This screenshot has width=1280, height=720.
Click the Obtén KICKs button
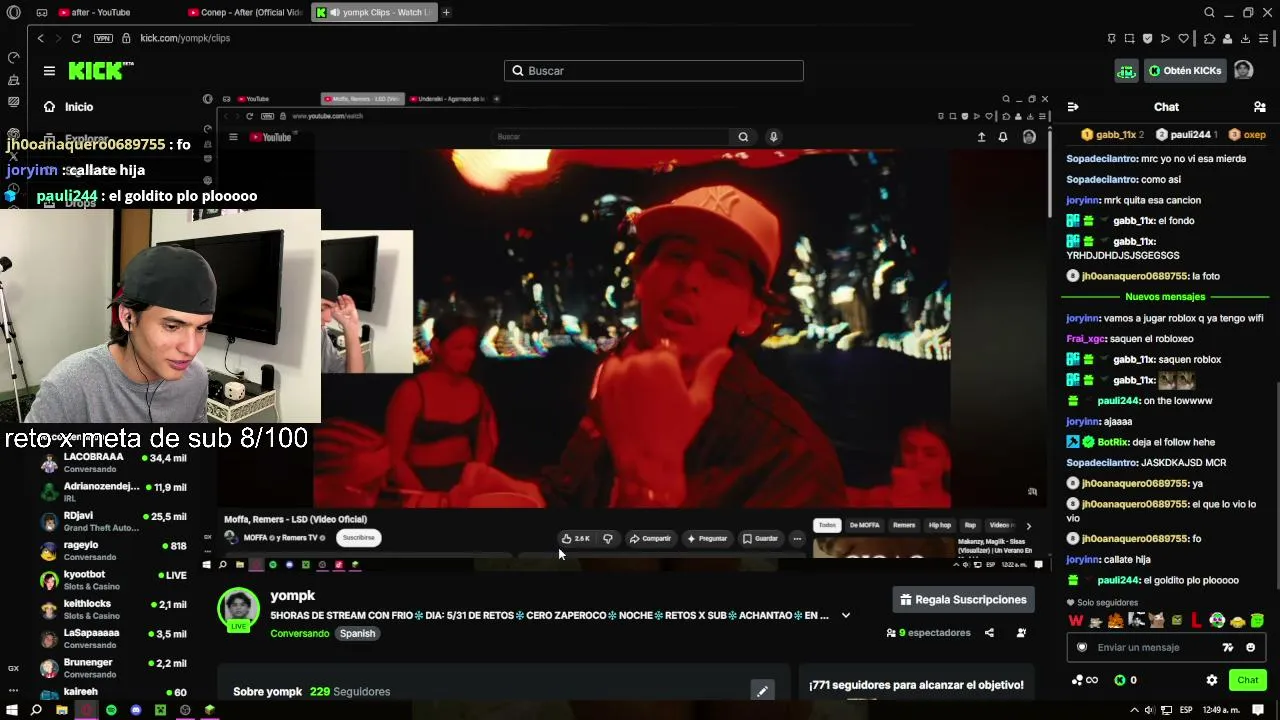(x=1186, y=71)
